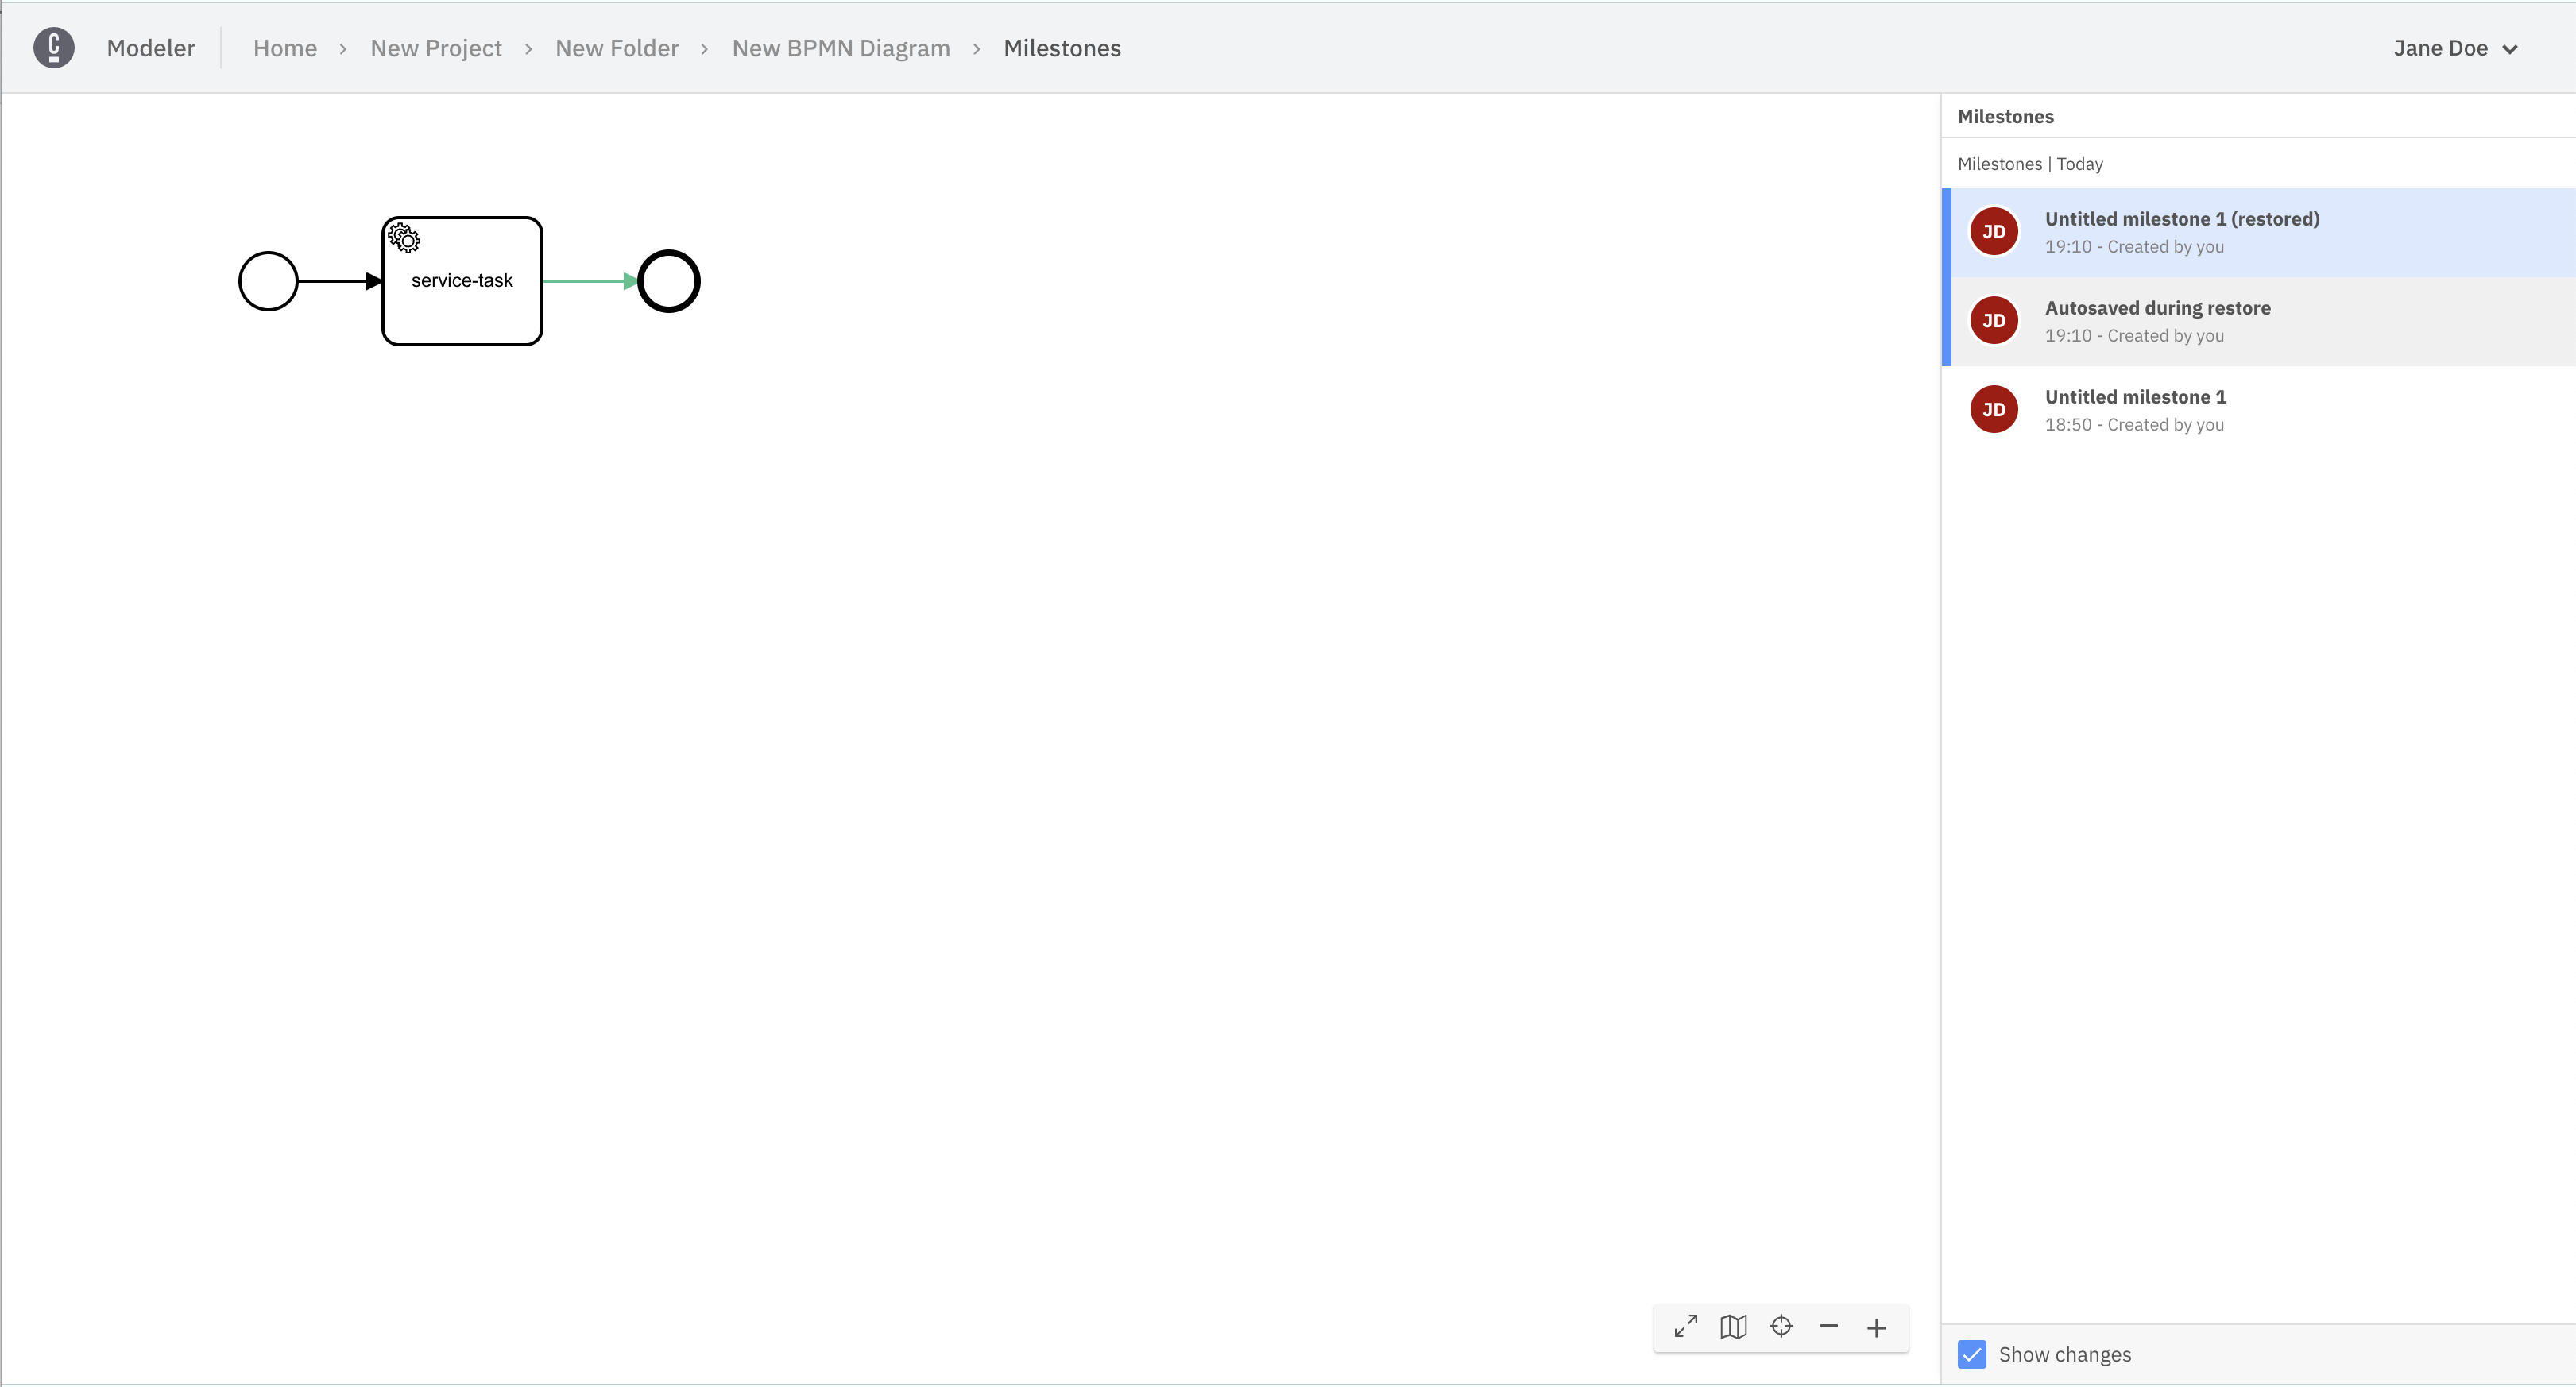2576x1387 pixels.
Task: Open New BPMN Diagram breadcrumb link
Action: click(x=841, y=48)
